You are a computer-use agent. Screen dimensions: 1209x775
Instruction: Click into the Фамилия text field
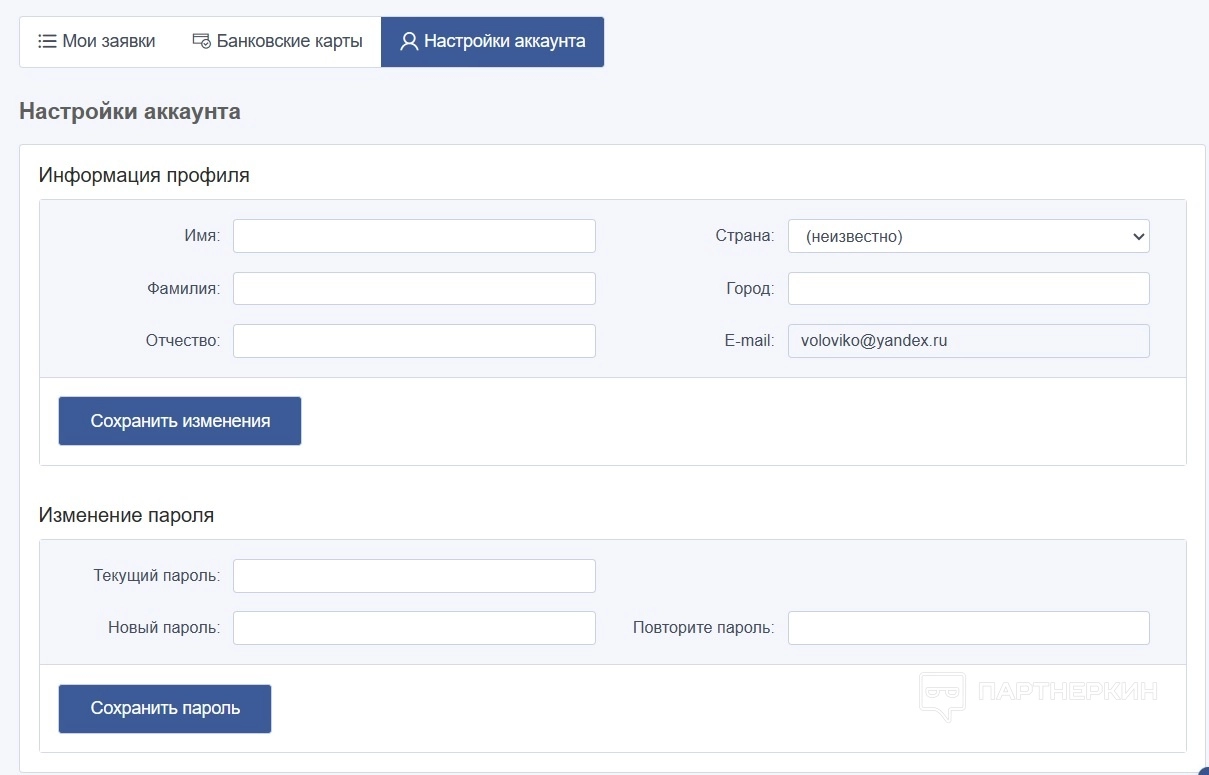414,289
